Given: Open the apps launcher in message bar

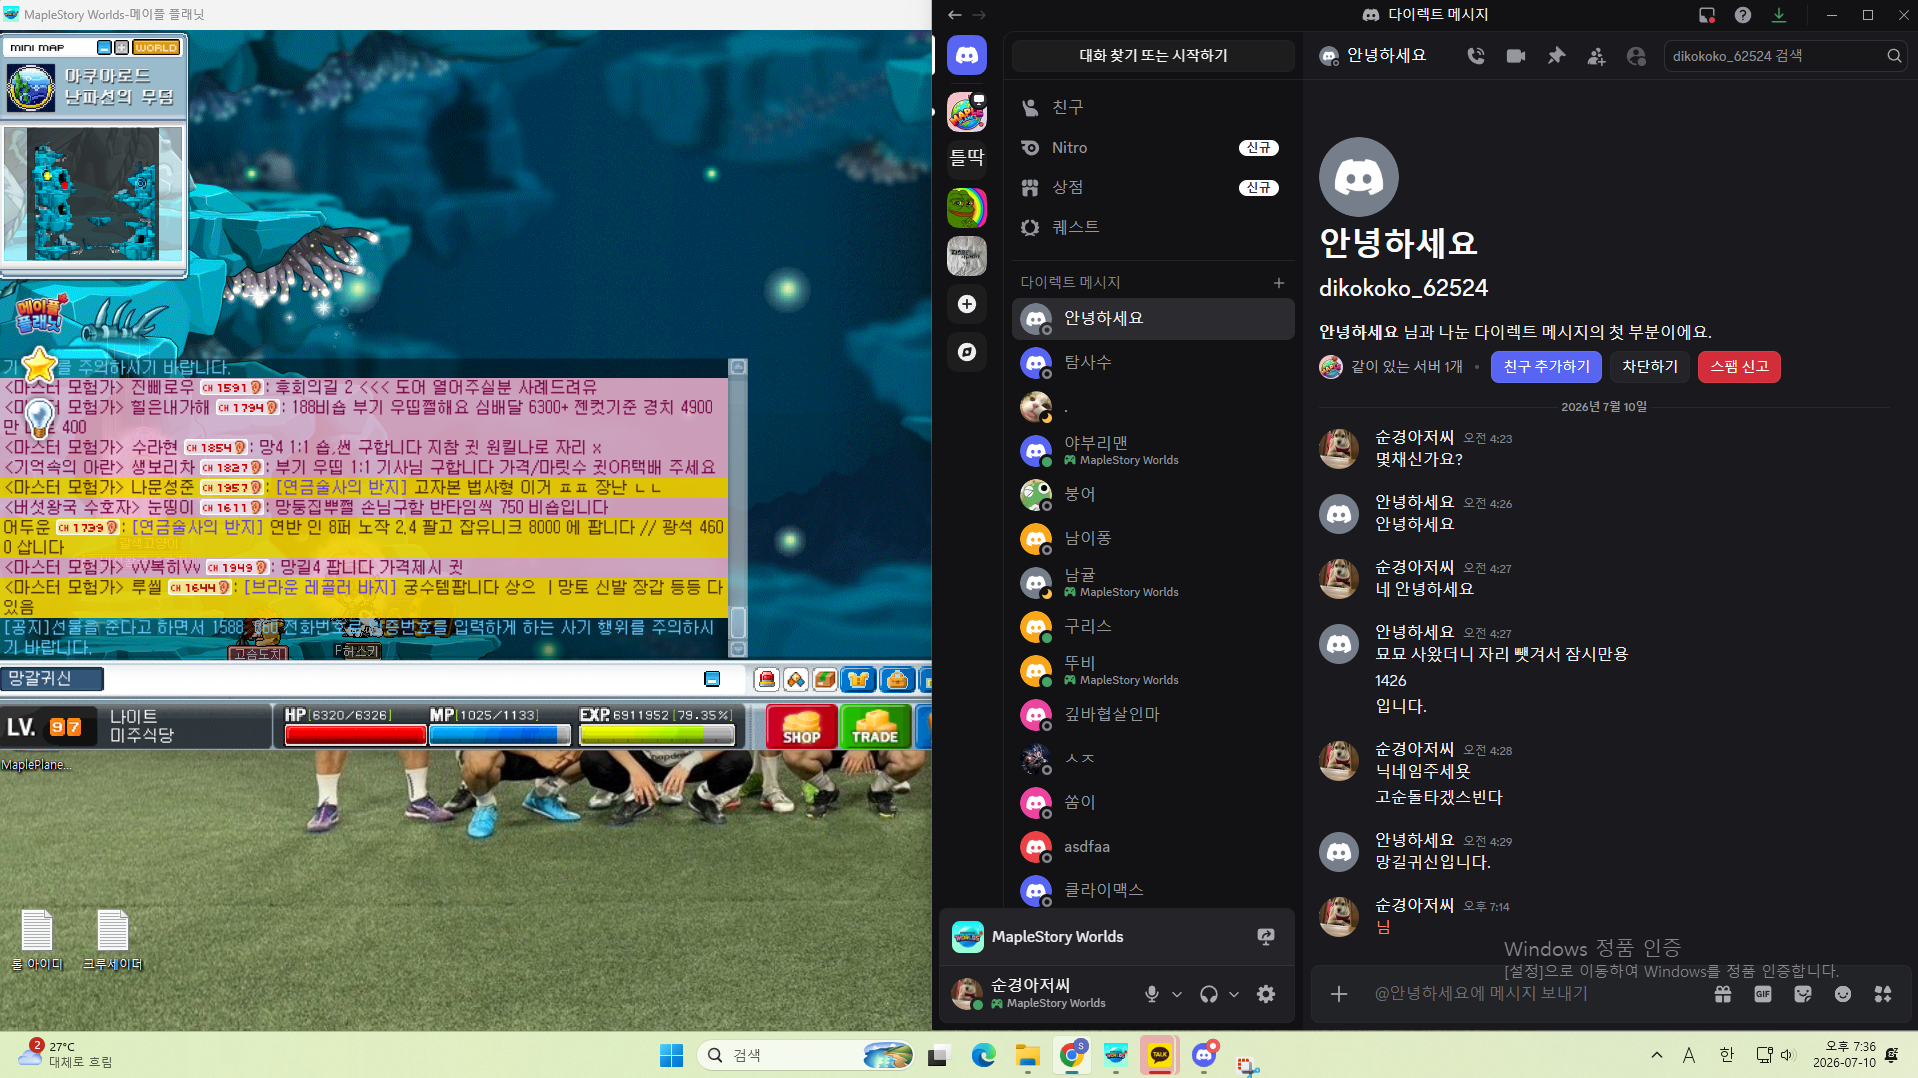Looking at the screenshot, I should [x=1883, y=994].
